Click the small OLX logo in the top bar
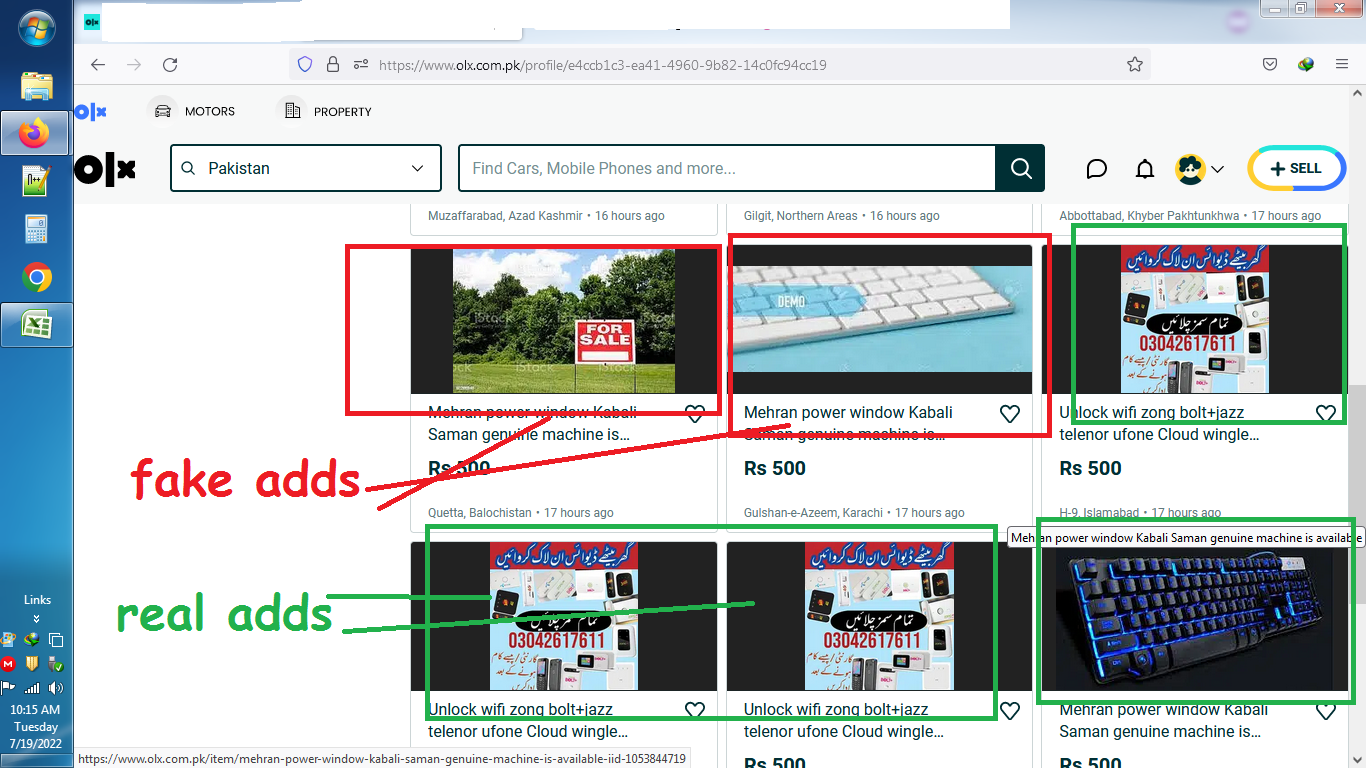Viewport: 1366px width, 768px height. click(x=91, y=112)
